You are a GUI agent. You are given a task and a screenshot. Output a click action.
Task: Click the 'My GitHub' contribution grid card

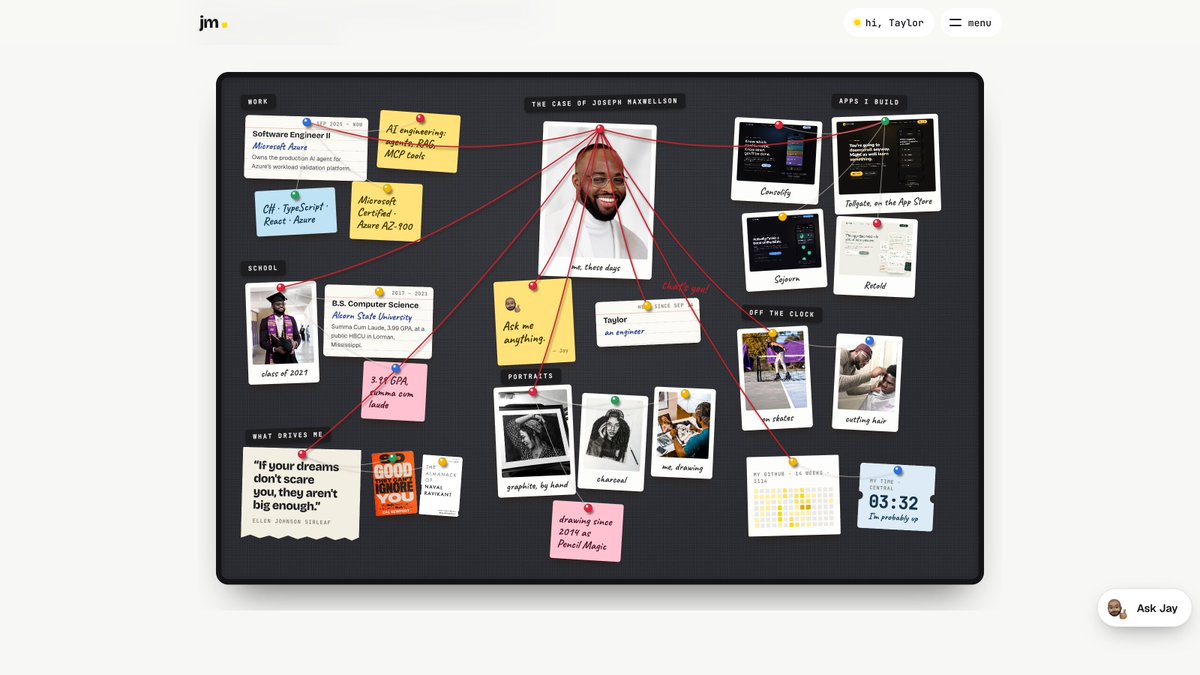coord(794,497)
